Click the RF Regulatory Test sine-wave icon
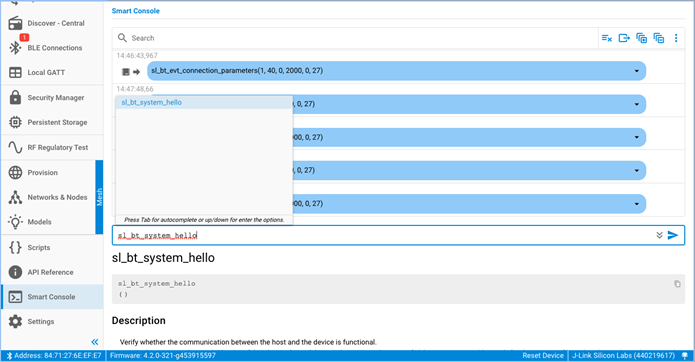The width and height of the screenshot is (695, 362). (15, 147)
